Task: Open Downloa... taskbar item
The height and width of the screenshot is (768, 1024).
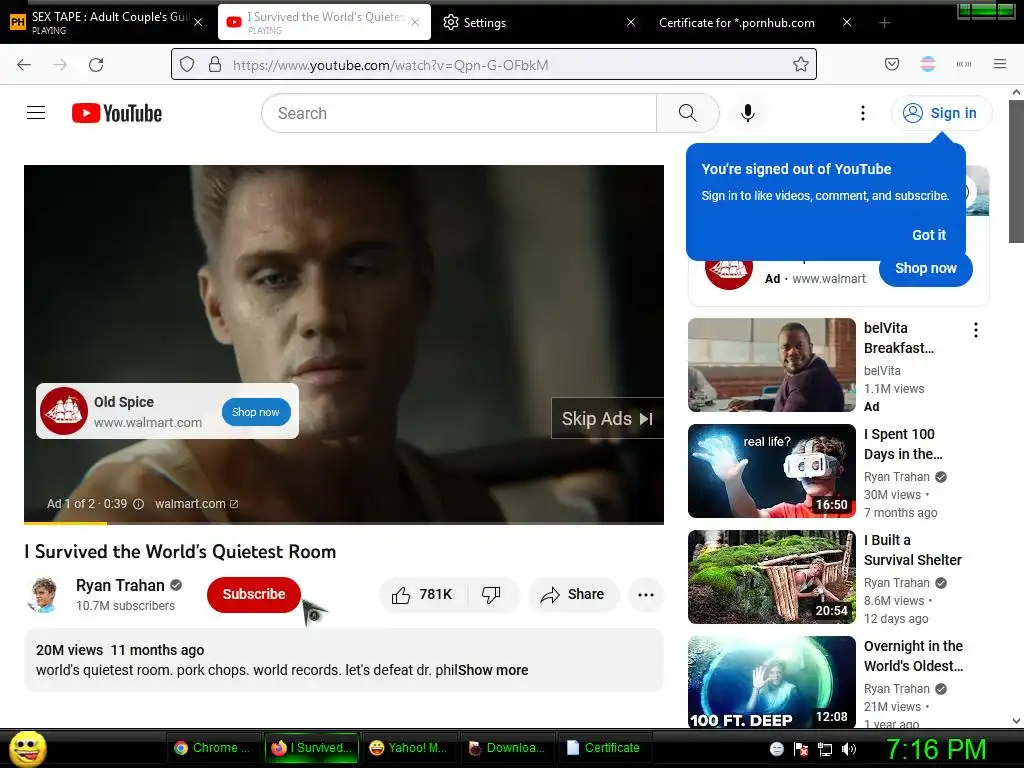Action: click(x=507, y=748)
